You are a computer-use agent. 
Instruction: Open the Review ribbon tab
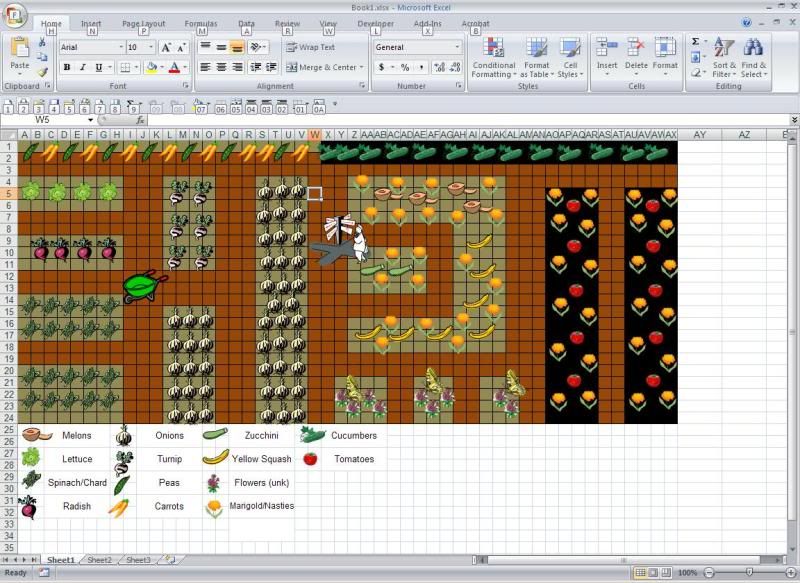coord(287,23)
